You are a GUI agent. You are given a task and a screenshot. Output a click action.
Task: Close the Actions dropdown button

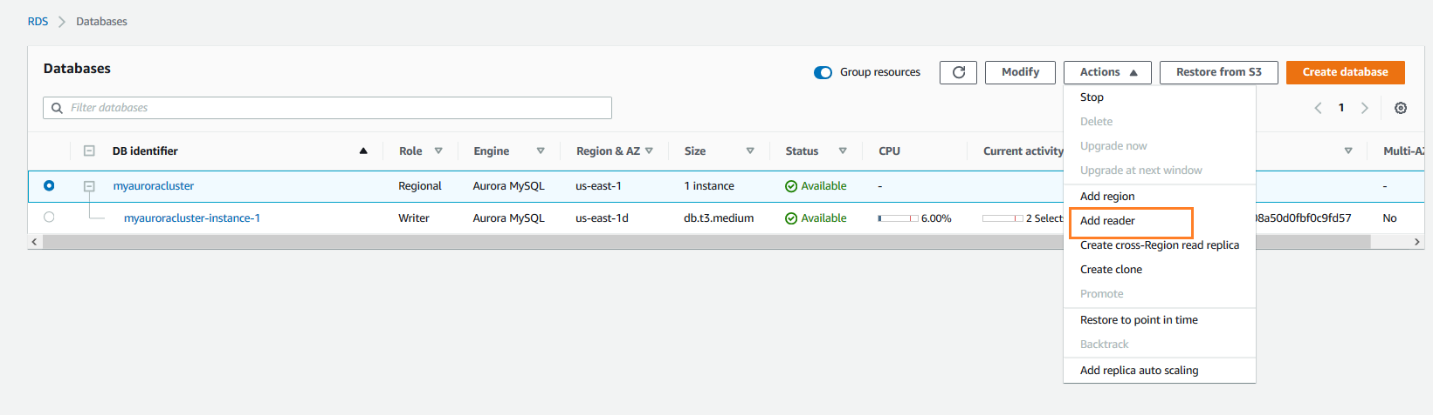1108,72
